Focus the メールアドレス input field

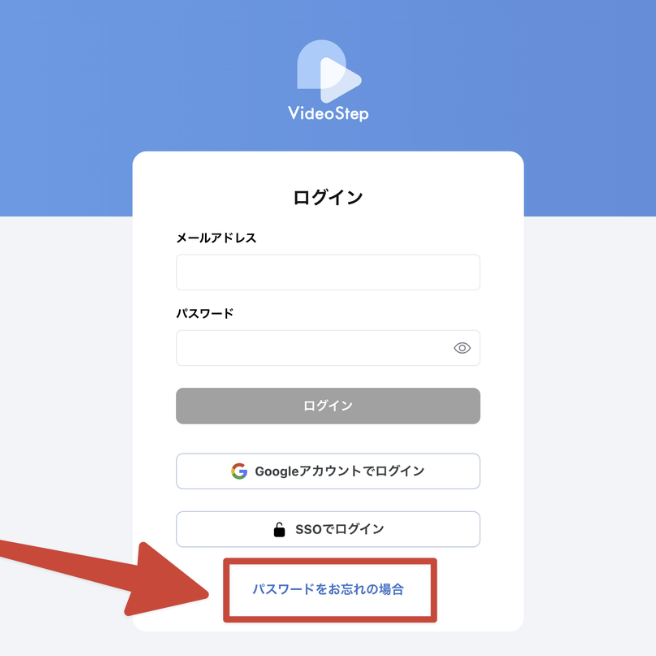(328, 272)
